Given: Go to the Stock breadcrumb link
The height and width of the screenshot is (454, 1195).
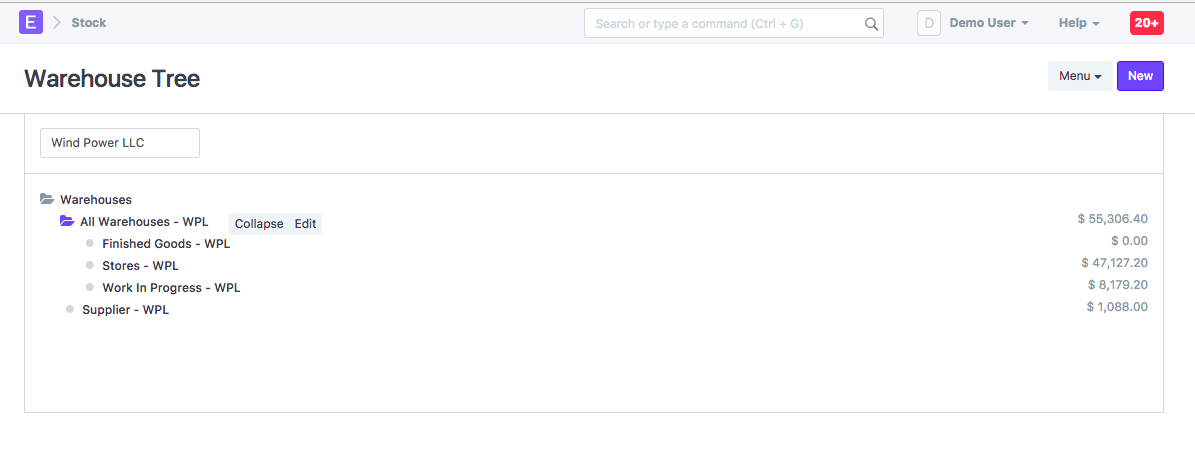Looking at the screenshot, I should click(89, 23).
